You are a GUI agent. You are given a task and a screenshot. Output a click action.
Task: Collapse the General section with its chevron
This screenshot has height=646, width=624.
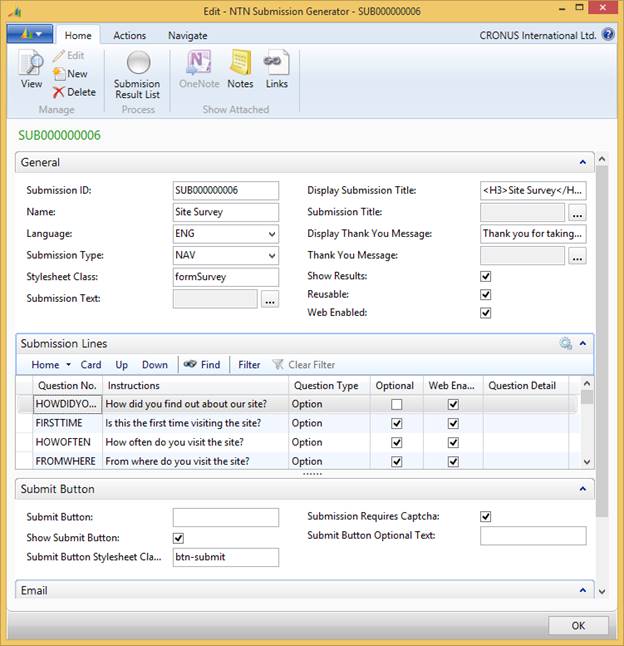coord(582,162)
